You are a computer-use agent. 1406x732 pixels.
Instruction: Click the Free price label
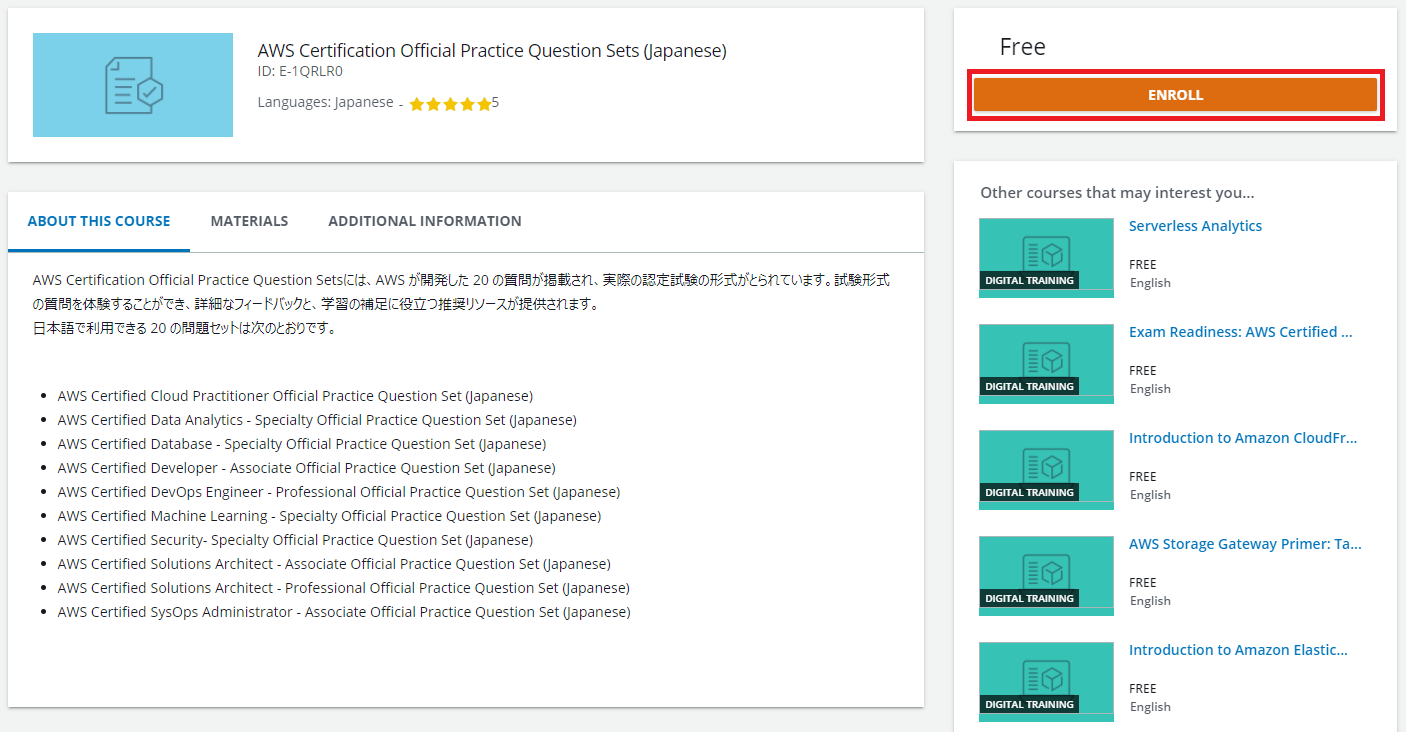click(1022, 47)
